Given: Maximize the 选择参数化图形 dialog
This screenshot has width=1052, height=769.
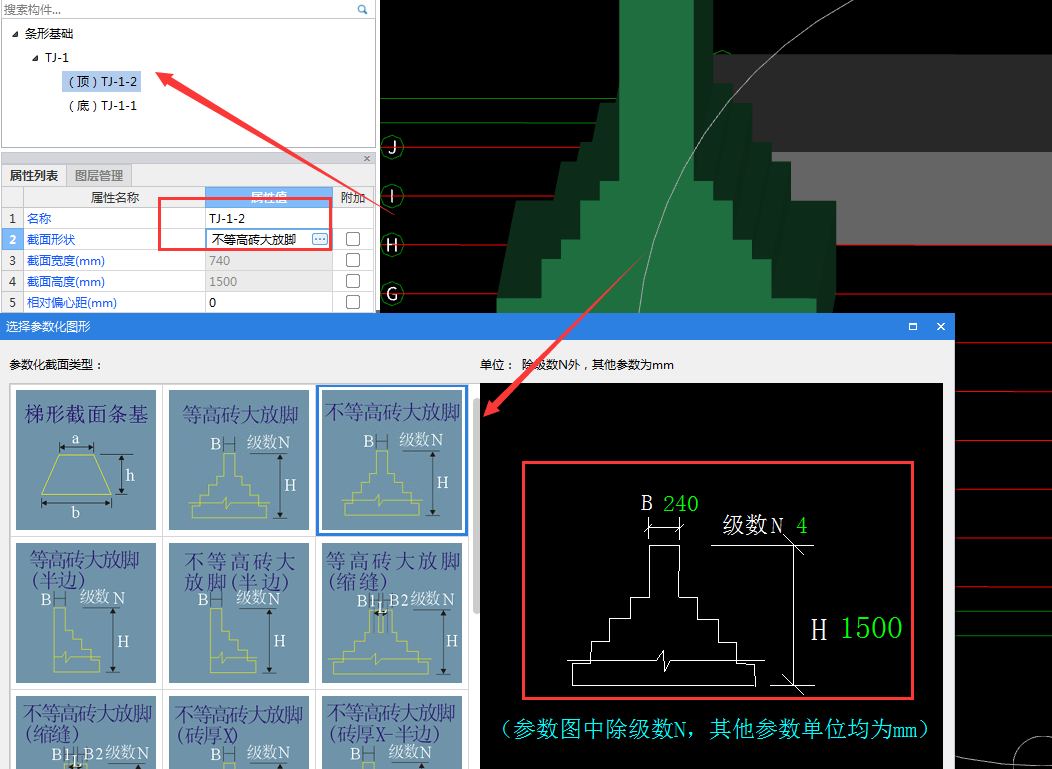Looking at the screenshot, I should point(912,326).
